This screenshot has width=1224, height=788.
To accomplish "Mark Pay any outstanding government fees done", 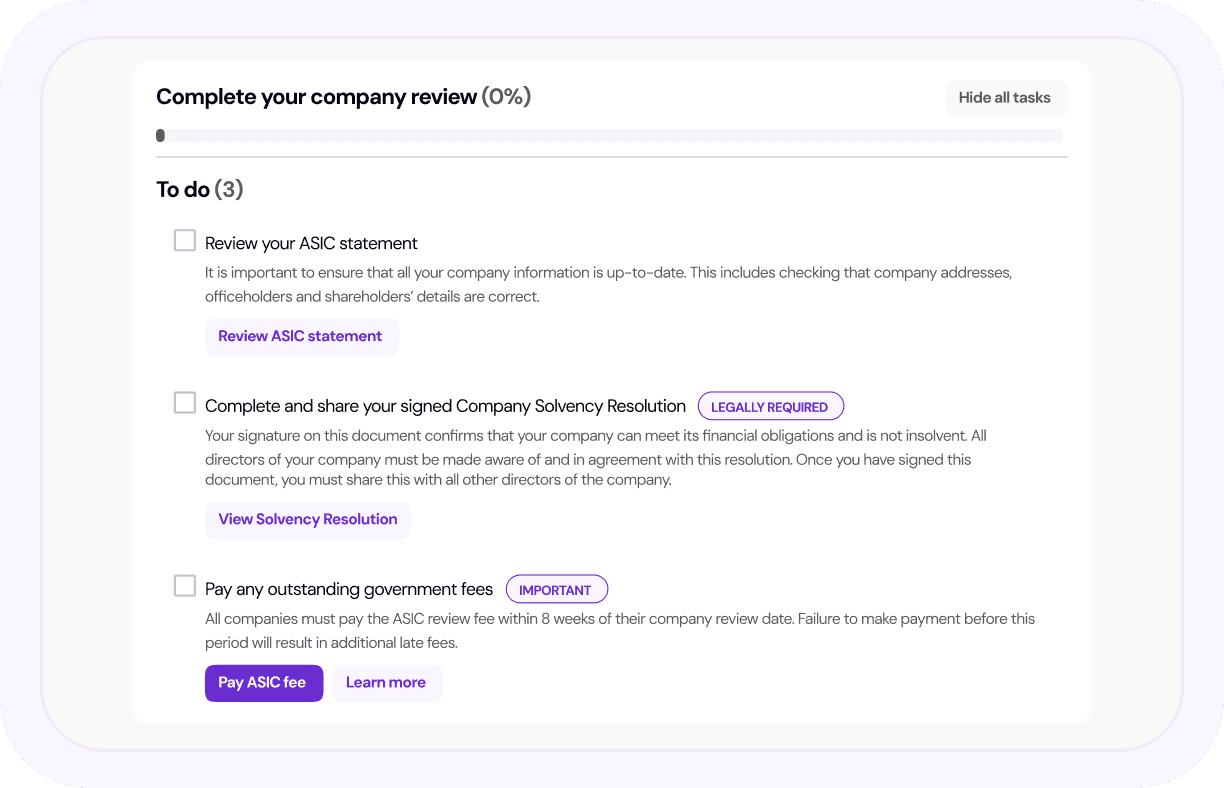I will point(185,586).
